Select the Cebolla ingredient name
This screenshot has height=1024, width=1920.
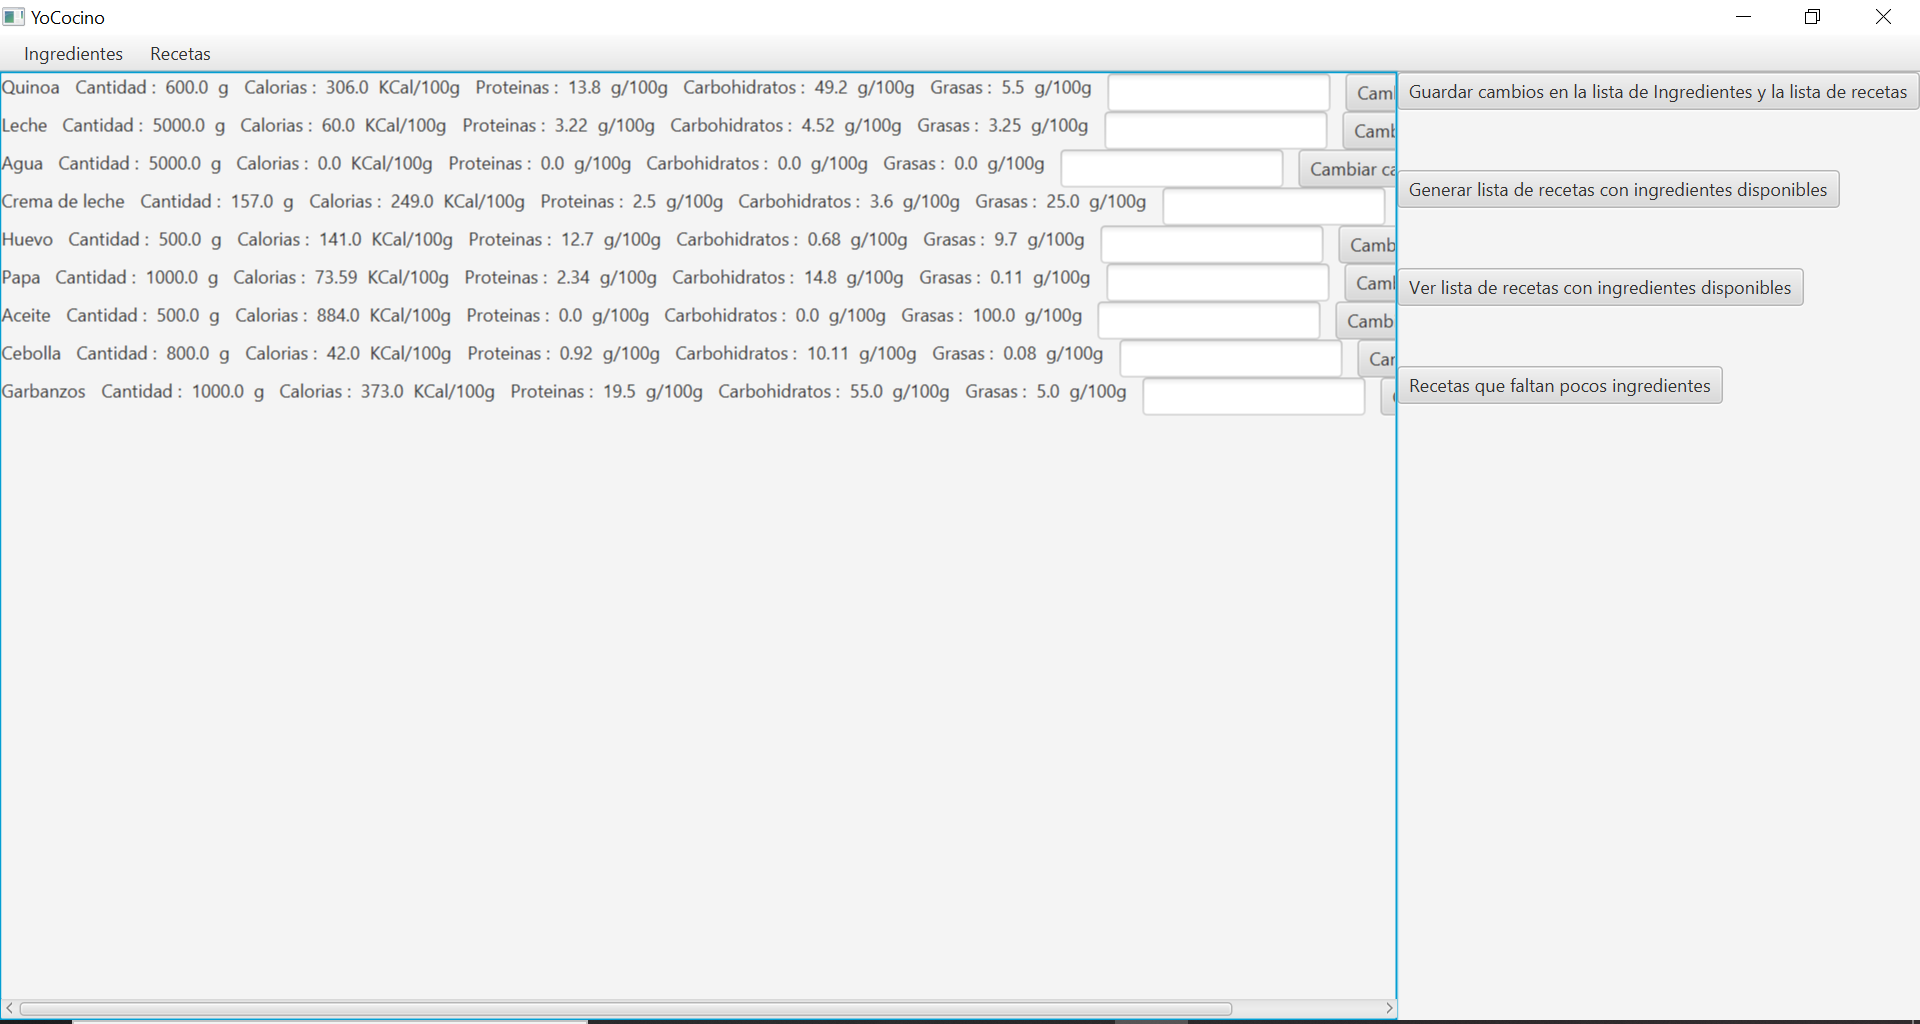pyautogui.click(x=32, y=354)
